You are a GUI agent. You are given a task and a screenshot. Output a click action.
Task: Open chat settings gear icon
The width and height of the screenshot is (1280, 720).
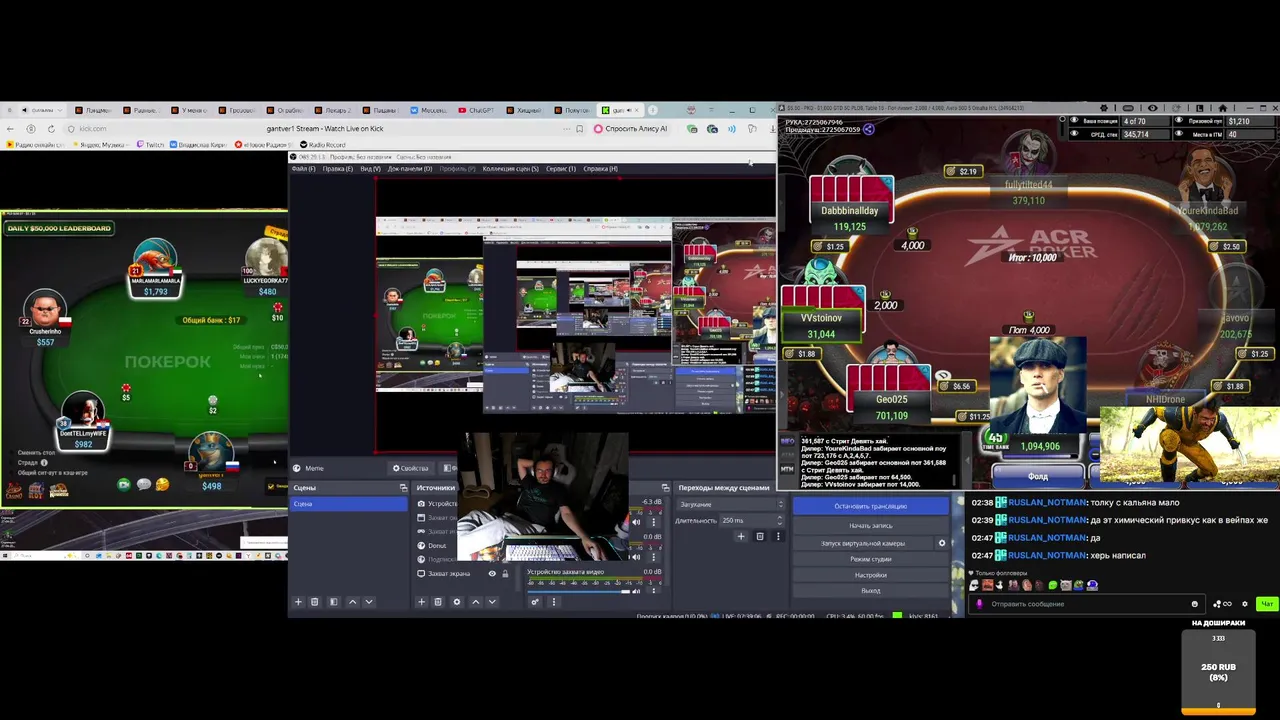(1245, 604)
